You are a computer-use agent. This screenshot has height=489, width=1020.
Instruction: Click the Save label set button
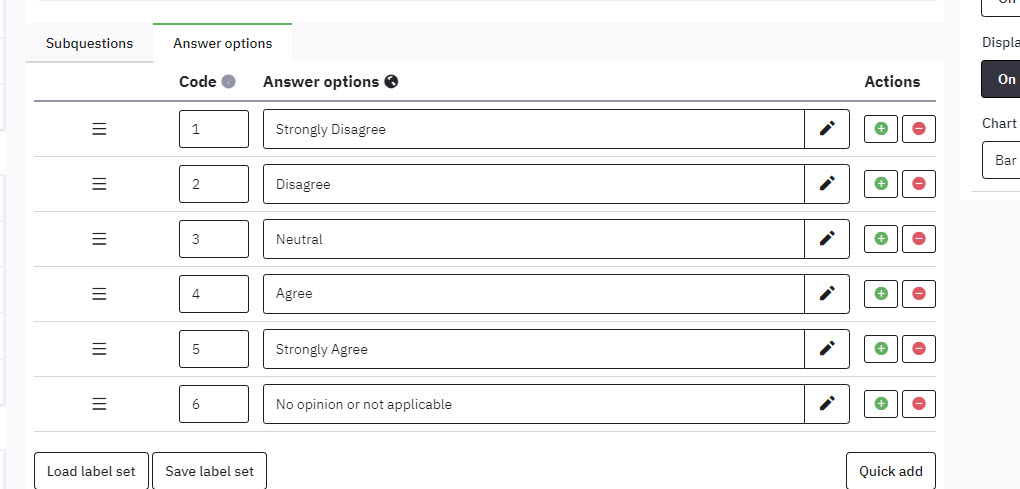pyautogui.click(x=209, y=471)
